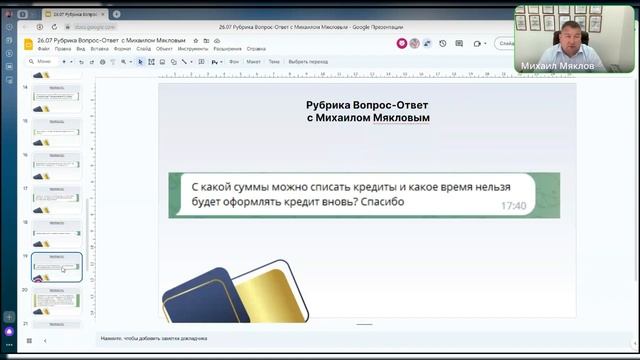This screenshot has width=640, height=360.
Task: Open the Правка menu
Action: tap(63, 49)
